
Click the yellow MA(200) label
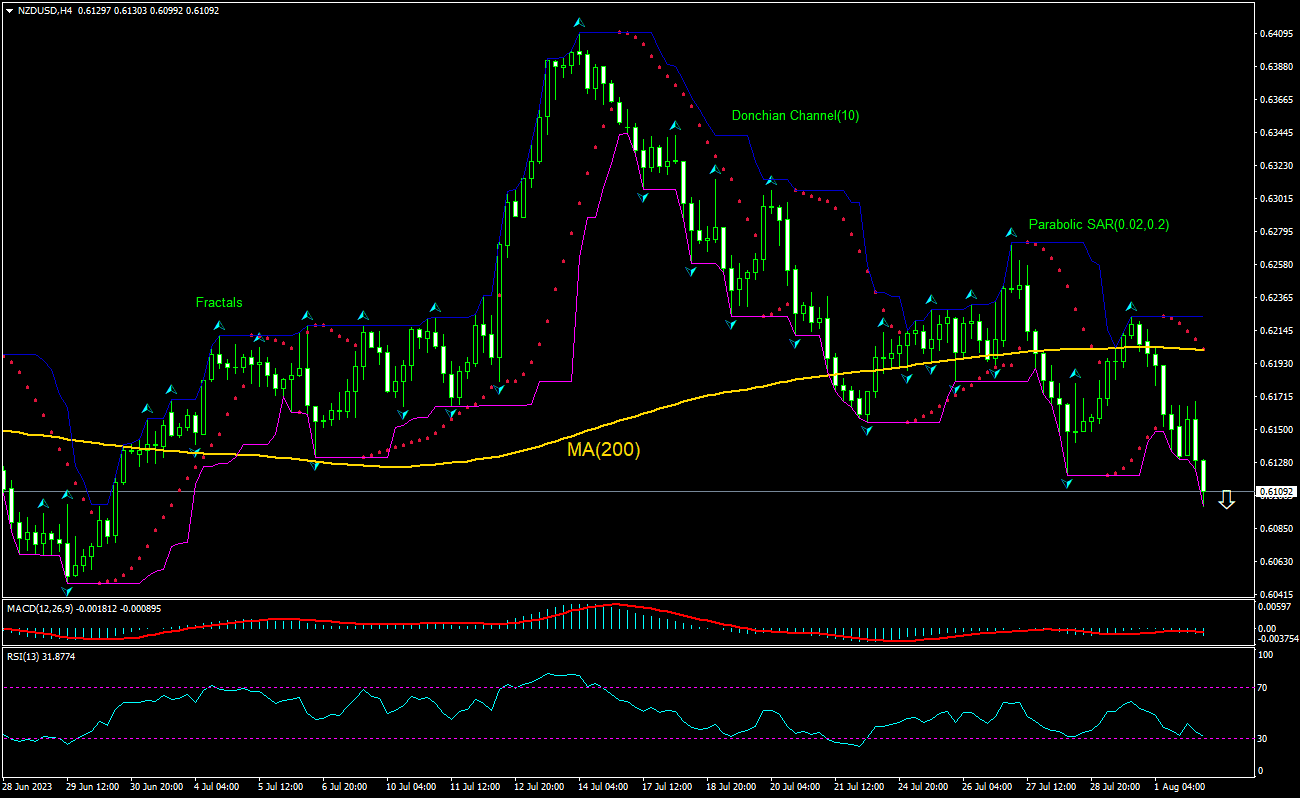(603, 452)
